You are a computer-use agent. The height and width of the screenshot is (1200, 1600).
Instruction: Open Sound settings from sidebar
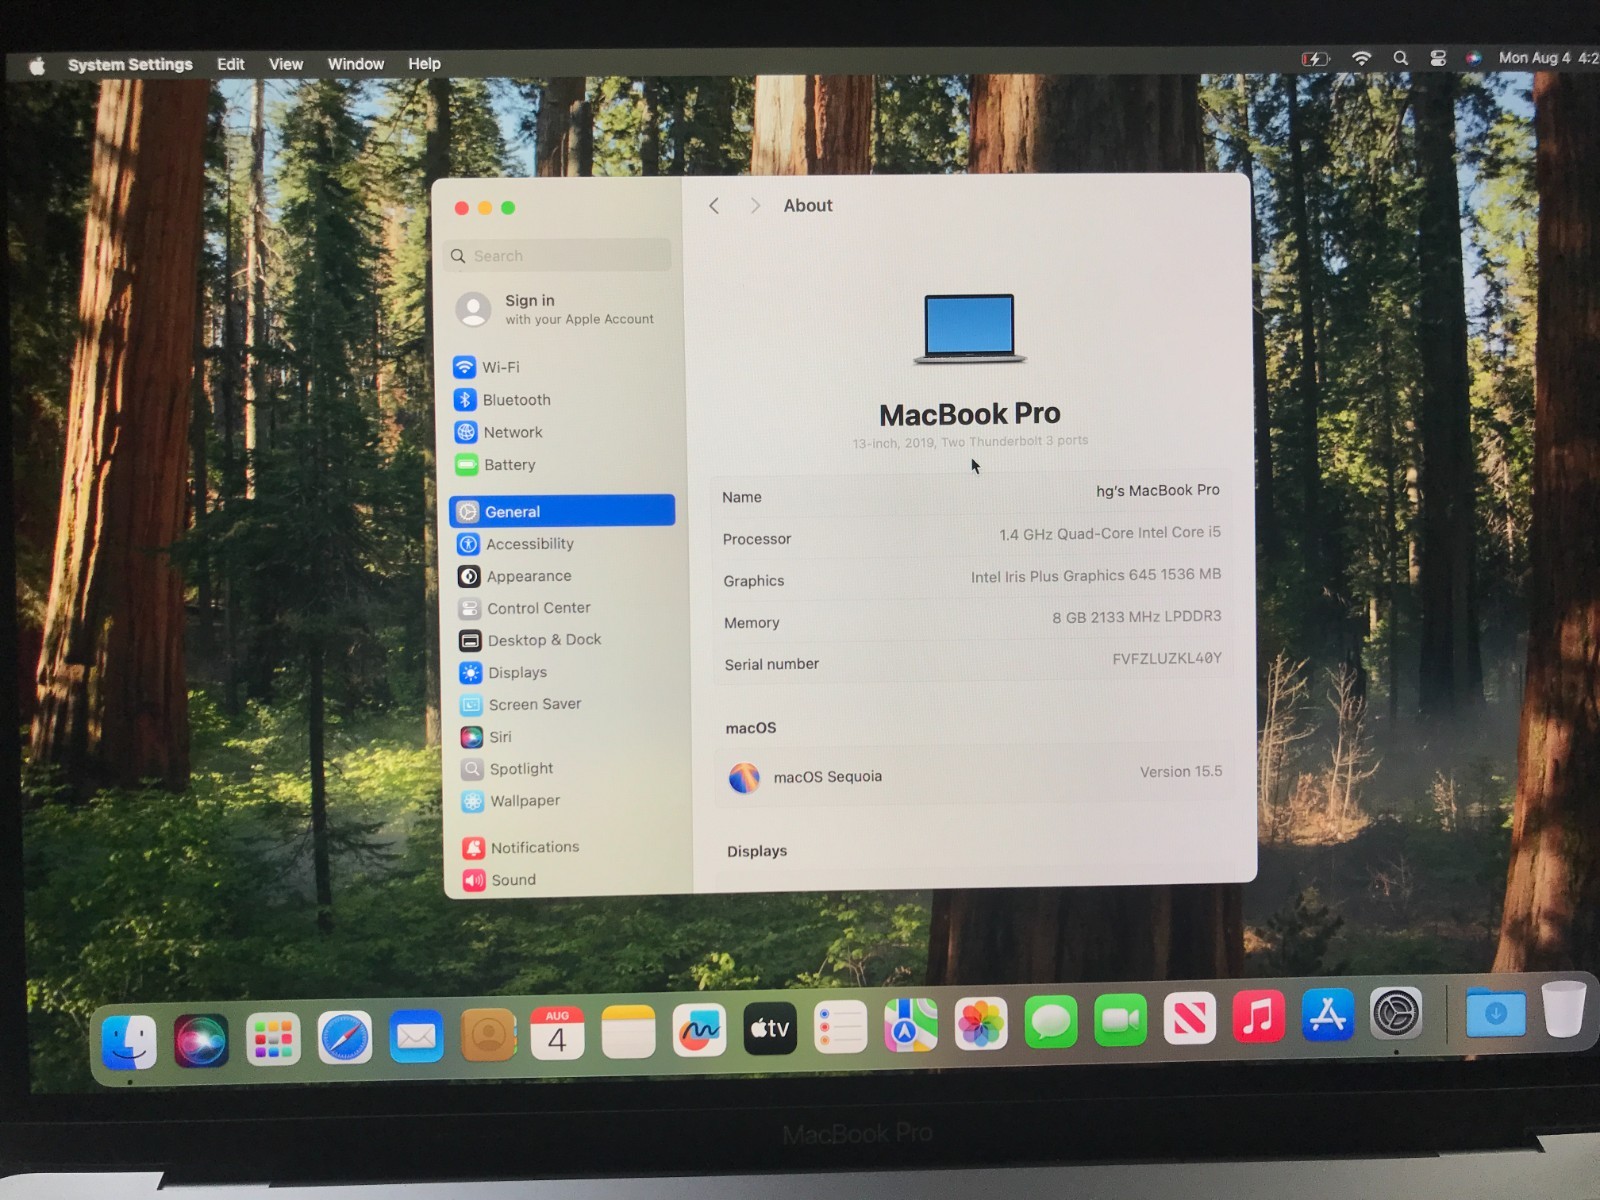point(514,879)
